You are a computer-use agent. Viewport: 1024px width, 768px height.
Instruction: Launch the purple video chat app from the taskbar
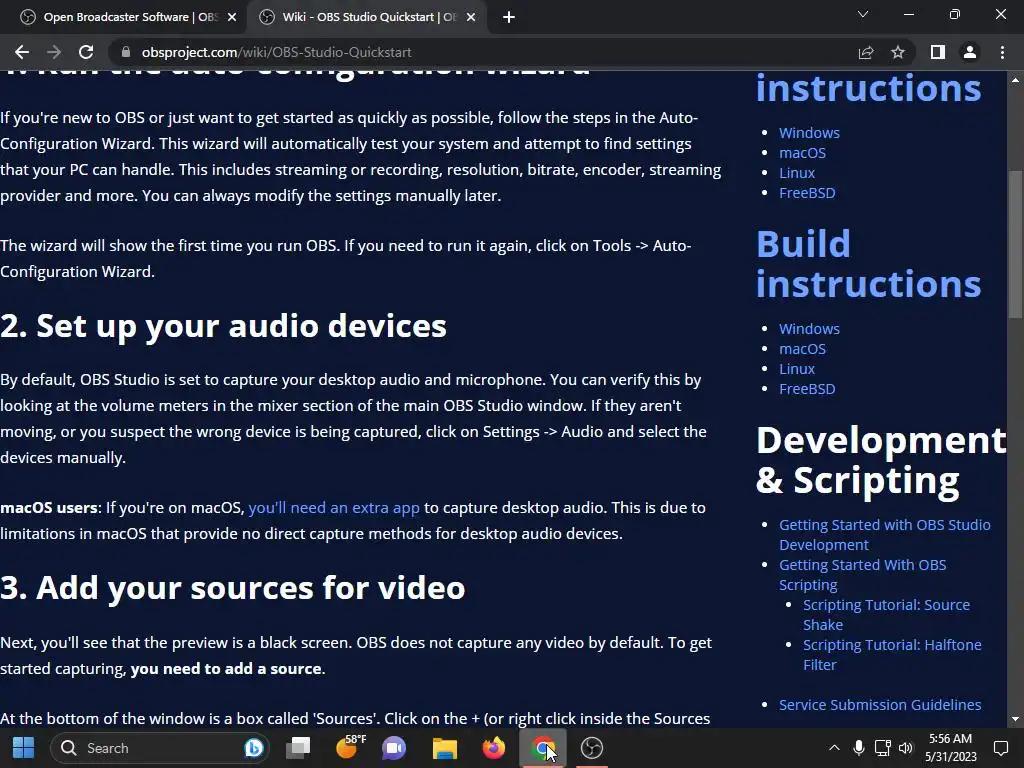394,748
